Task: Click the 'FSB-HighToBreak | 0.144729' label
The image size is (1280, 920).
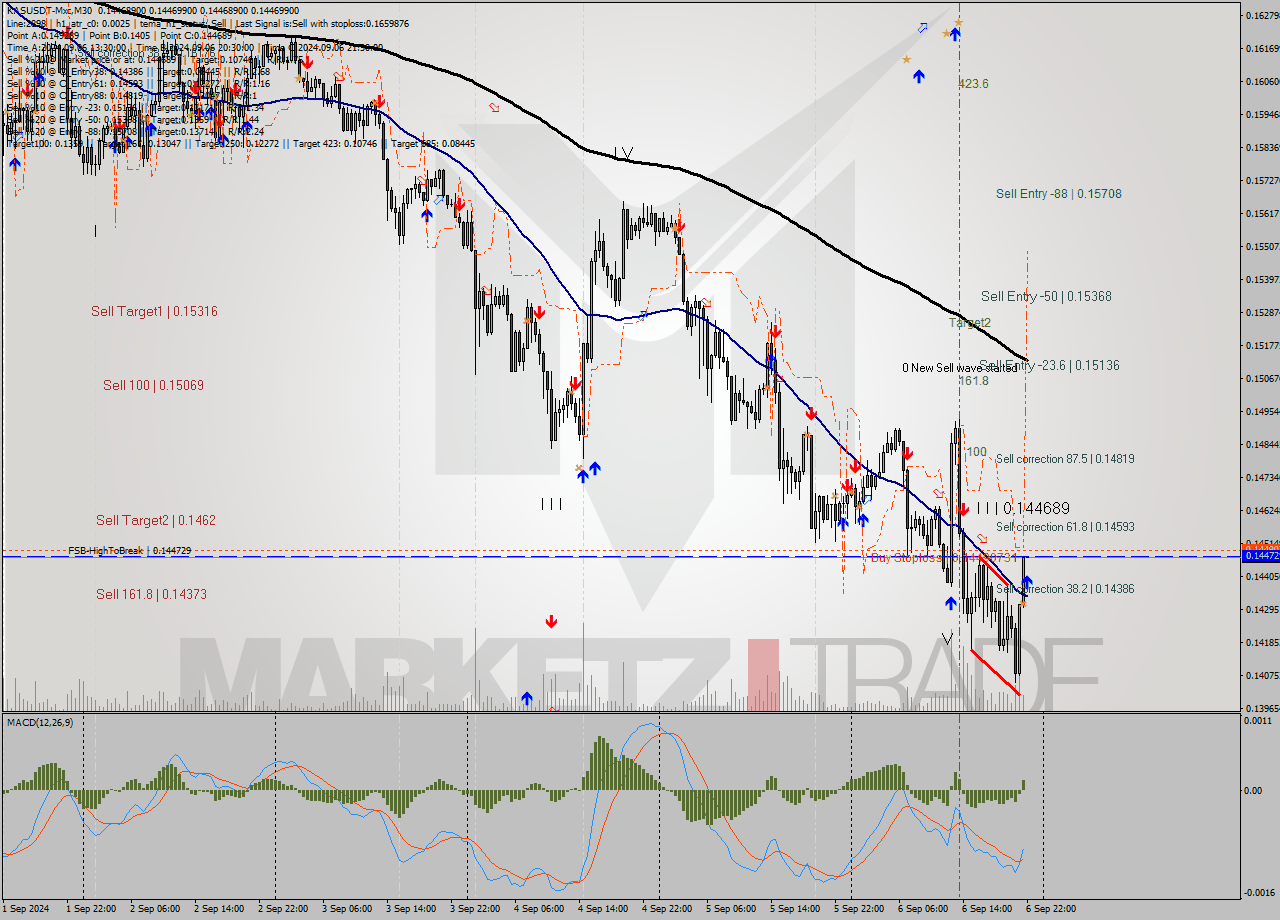Action: coord(130,550)
